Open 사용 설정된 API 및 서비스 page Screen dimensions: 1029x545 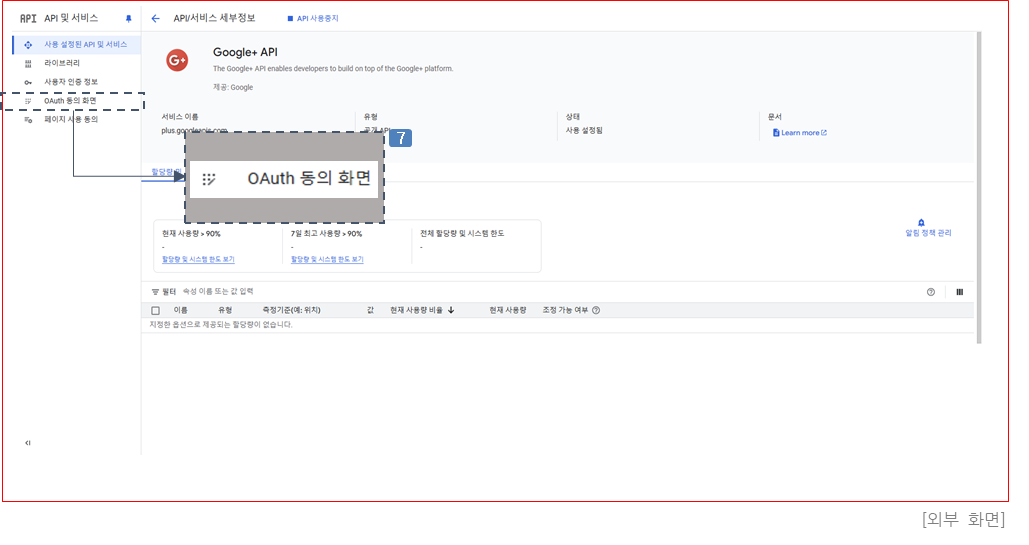coord(86,45)
